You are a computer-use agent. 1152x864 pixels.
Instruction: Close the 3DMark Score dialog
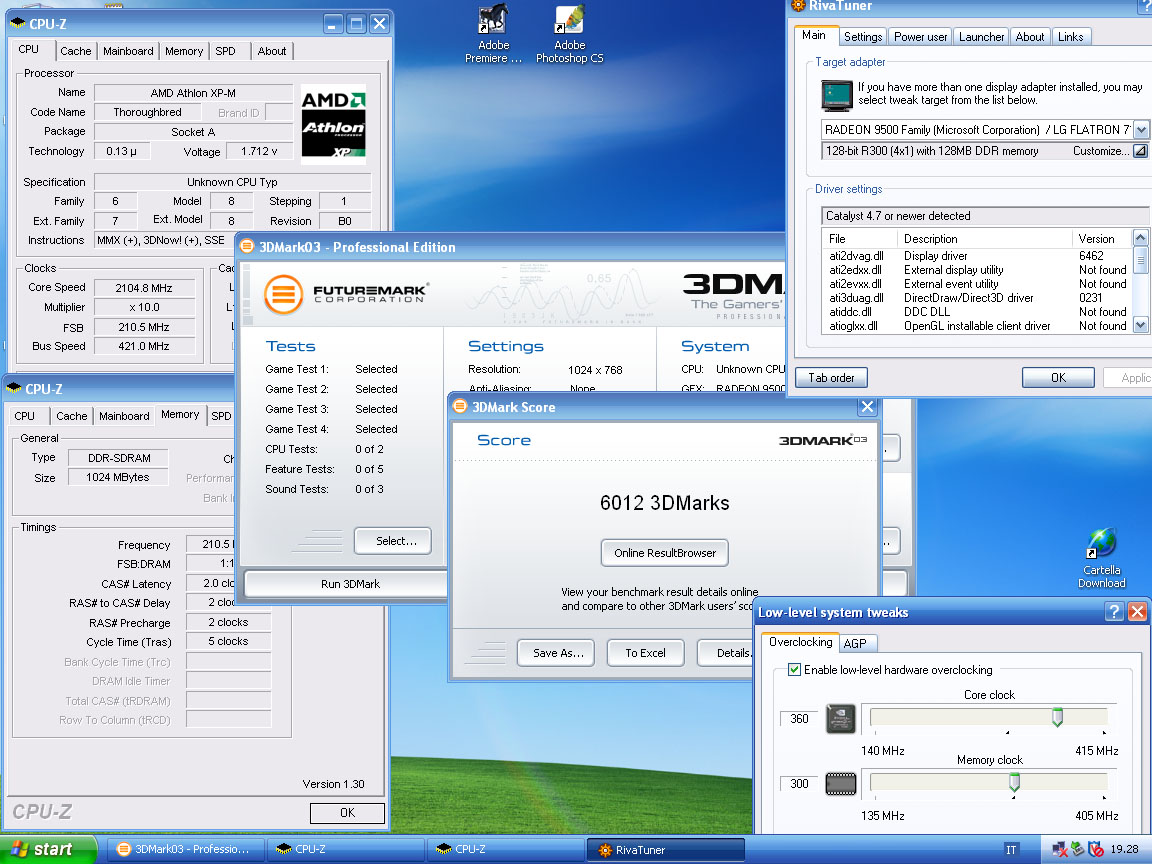(x=867, y=406)
